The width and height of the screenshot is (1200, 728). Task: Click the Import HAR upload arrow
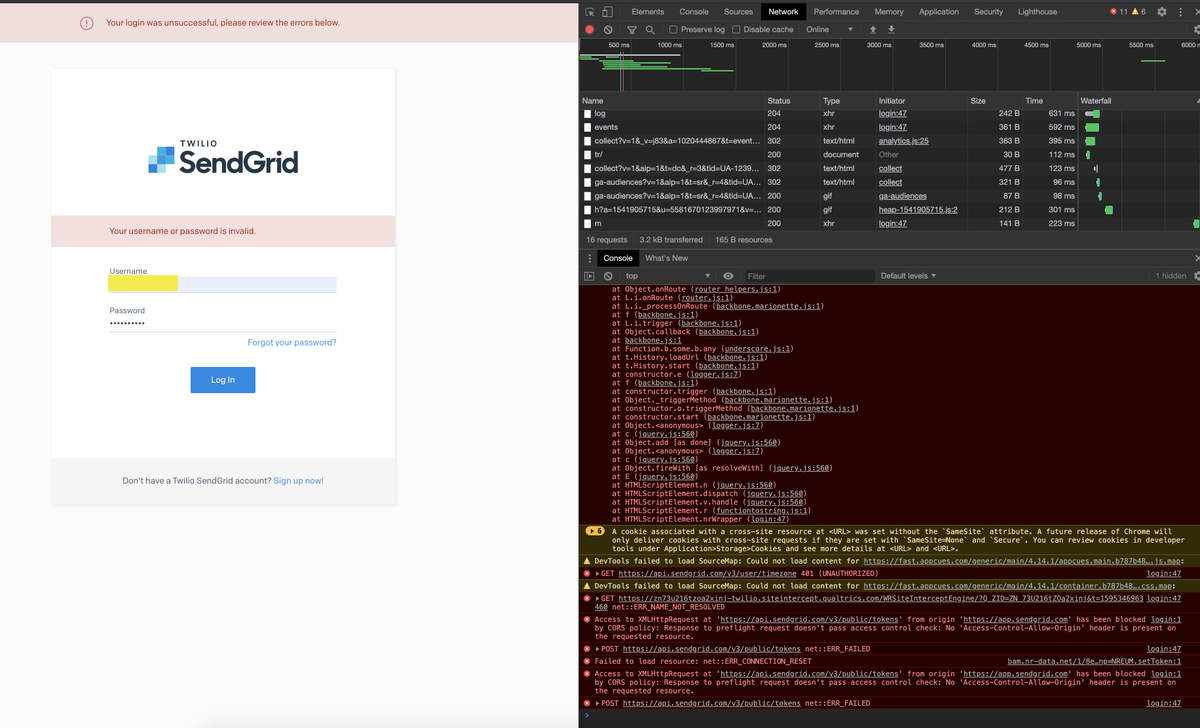pos(874,30)
